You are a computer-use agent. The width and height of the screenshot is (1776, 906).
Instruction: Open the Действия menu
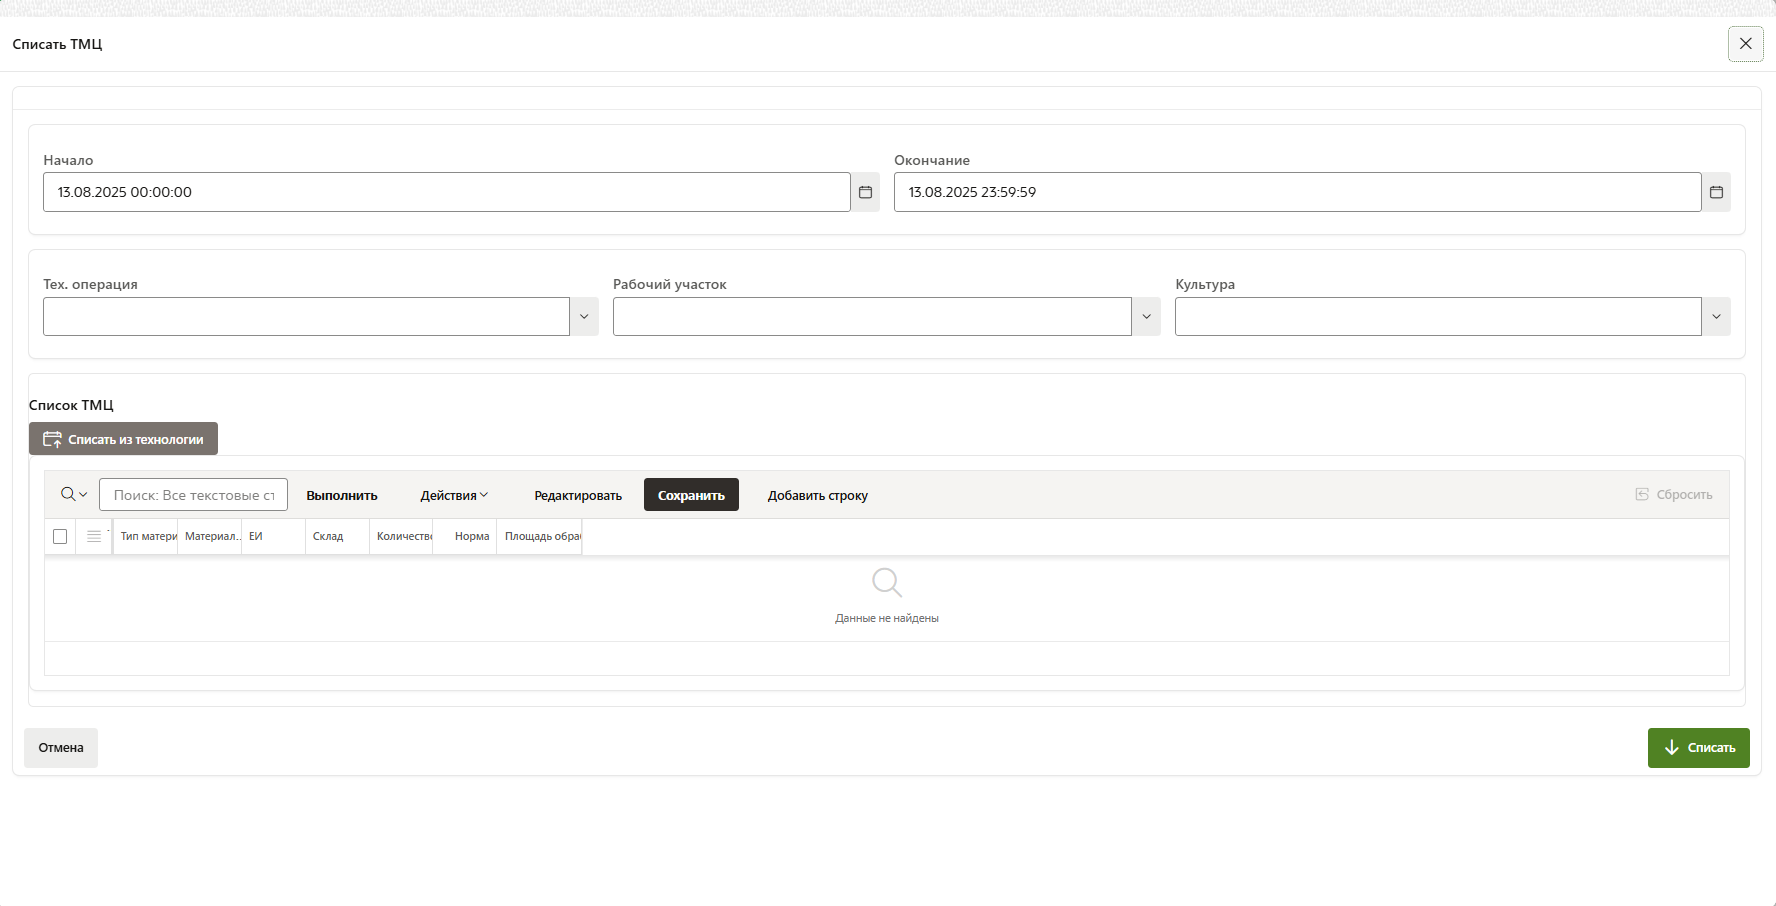[x=454, y=495]
